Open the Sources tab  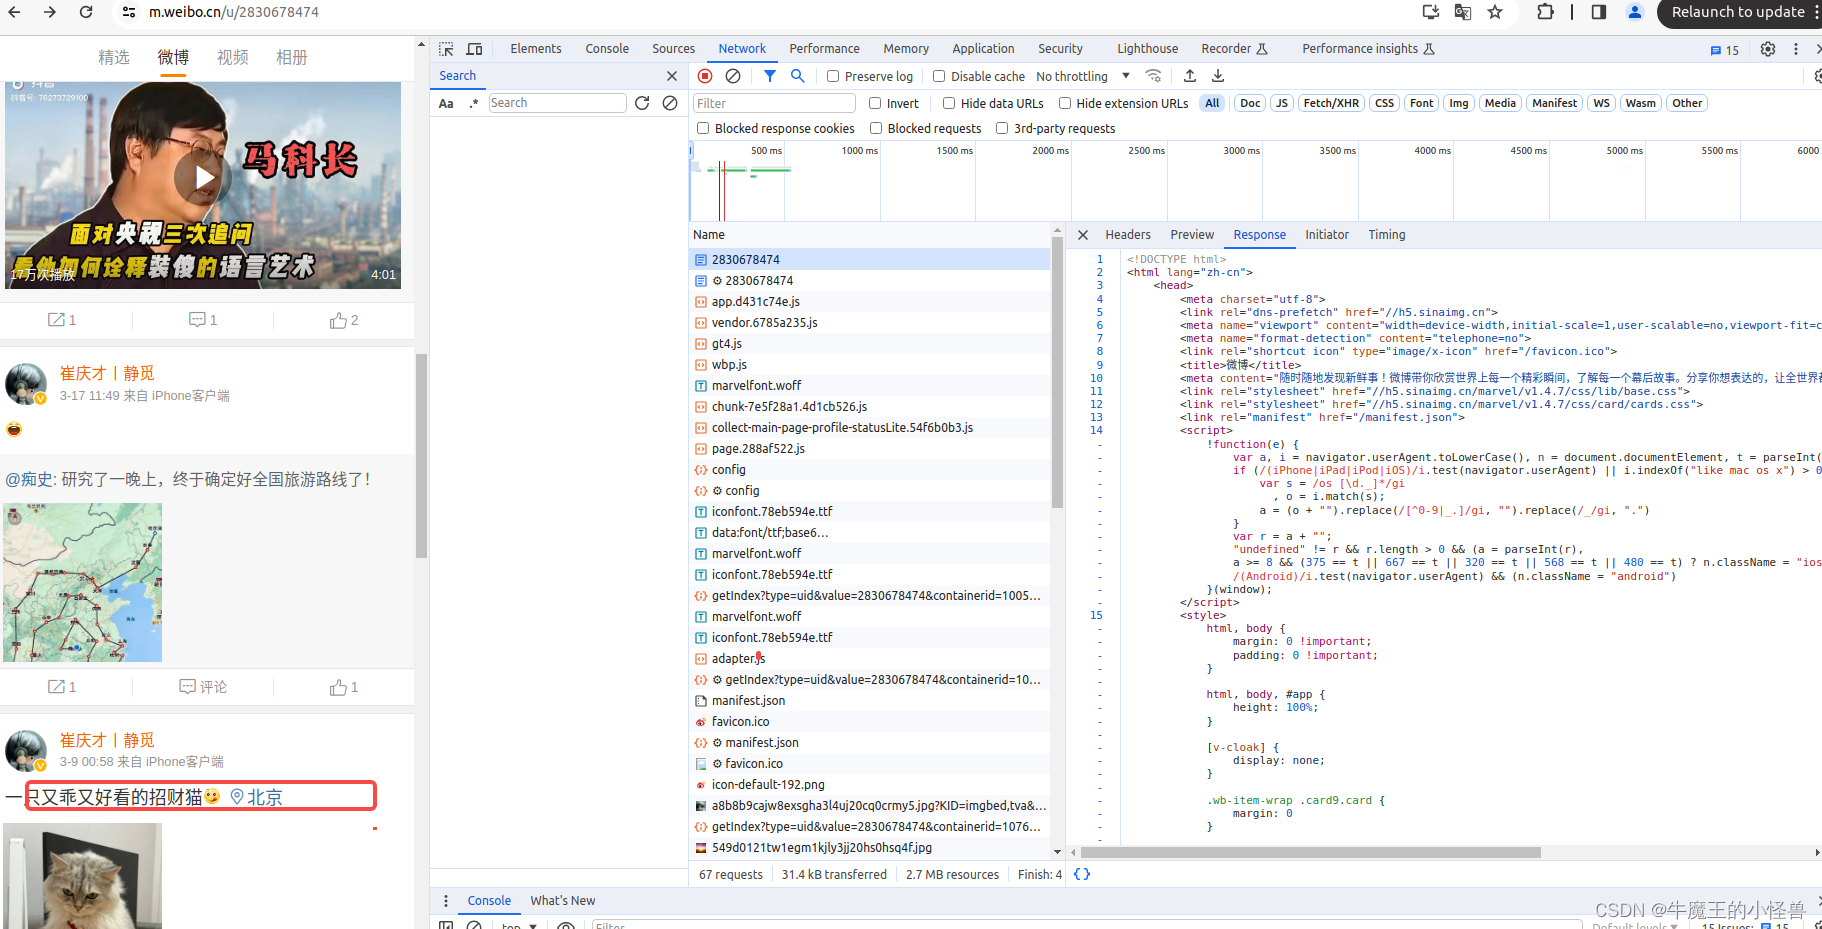pos(673,49)
